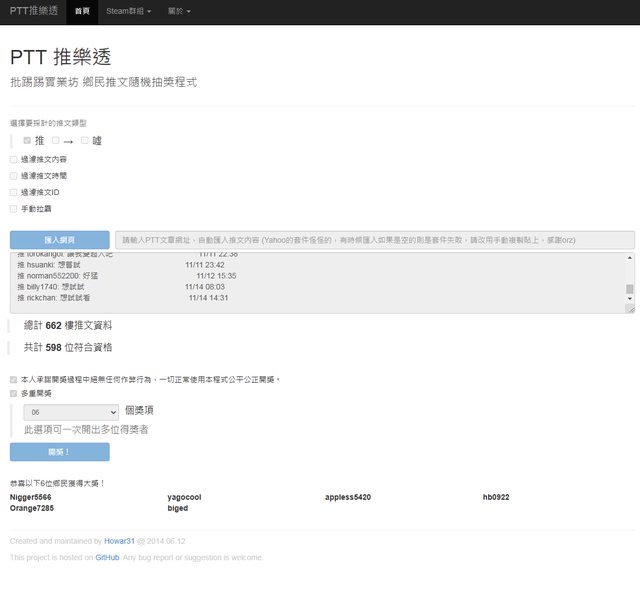The height and width of the screenshot is (614, 640).
Task: Toggle the → arrow type checkbox
Action: pyautogui.click(x=56, y=140)
